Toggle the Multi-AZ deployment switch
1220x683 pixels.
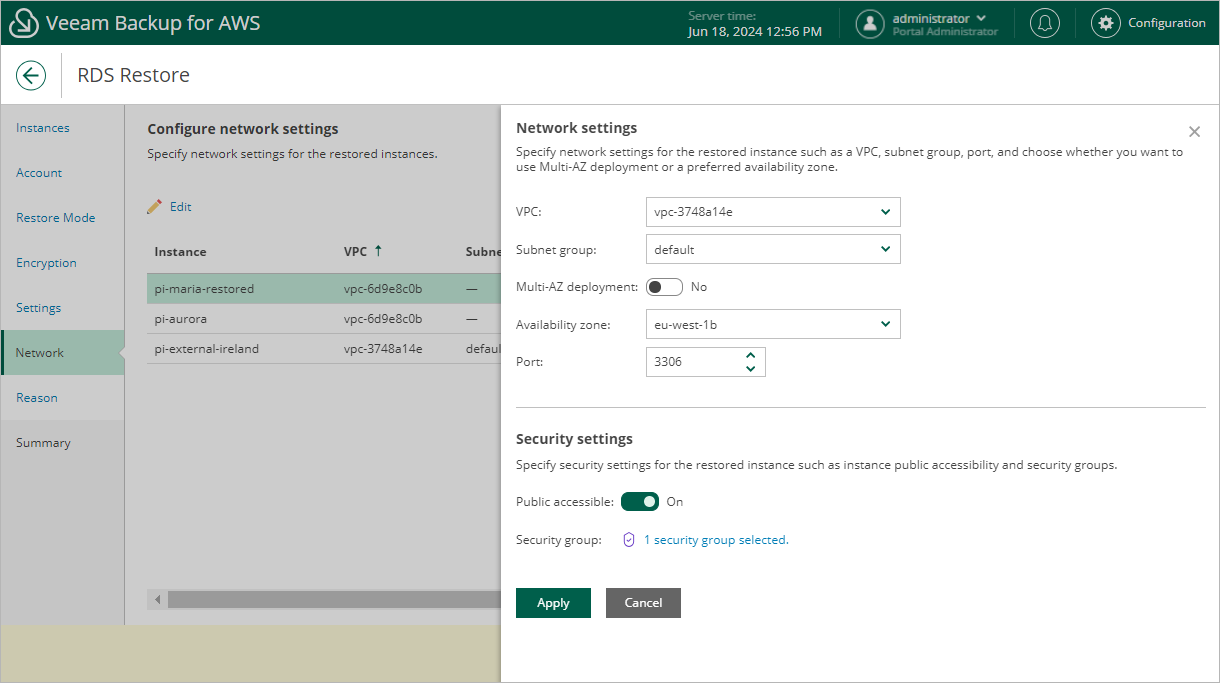click(x=664, y=287)
